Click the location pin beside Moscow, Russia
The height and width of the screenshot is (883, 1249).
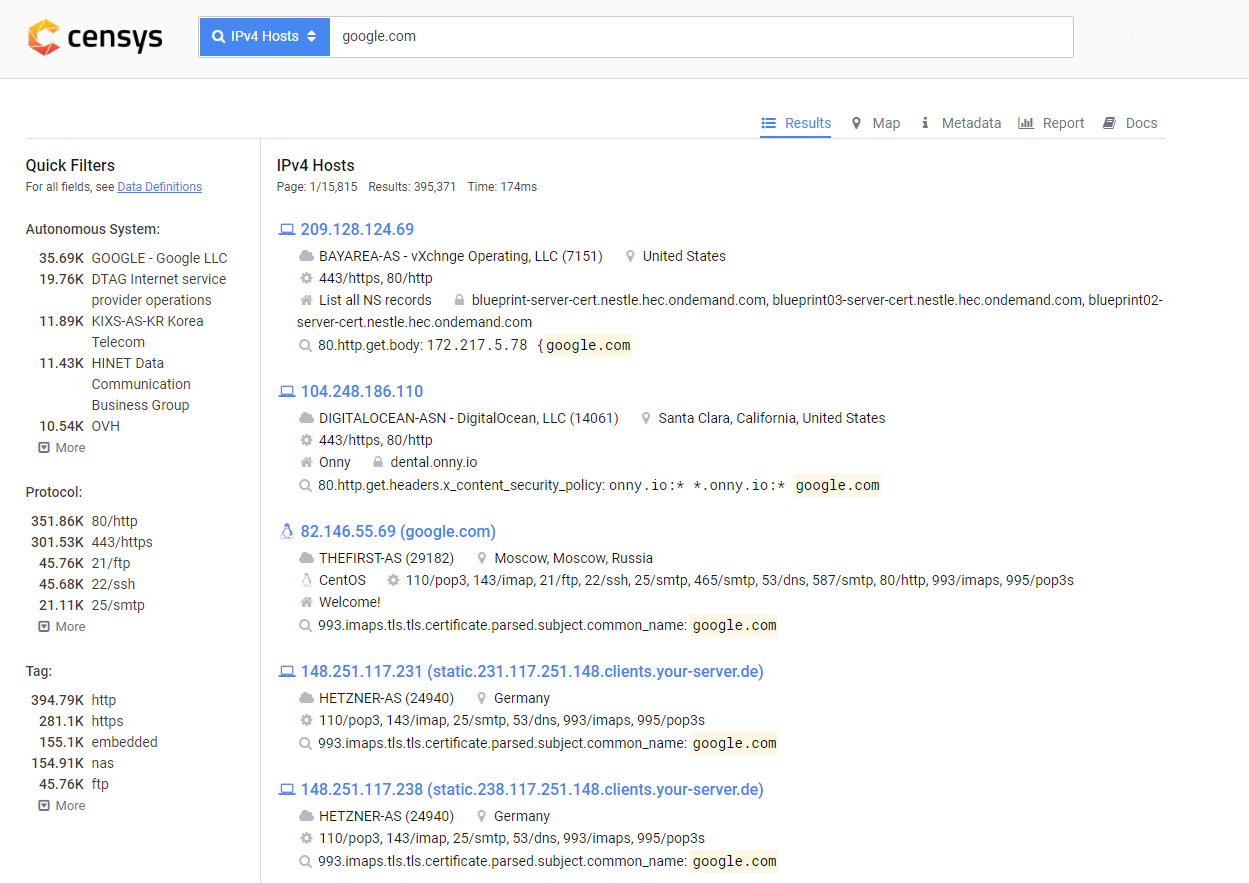[x=482, y=558]
